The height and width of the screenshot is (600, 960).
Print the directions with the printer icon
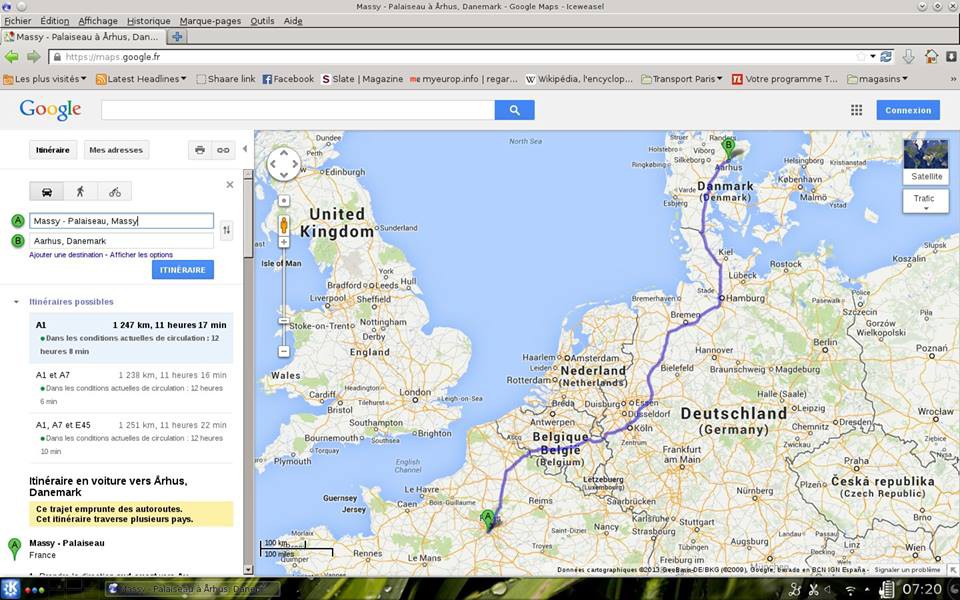(200, 150)
